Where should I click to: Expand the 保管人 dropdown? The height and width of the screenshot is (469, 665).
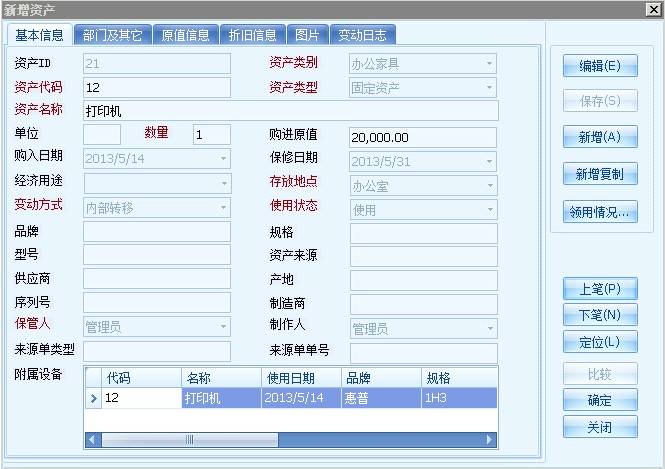224,326
